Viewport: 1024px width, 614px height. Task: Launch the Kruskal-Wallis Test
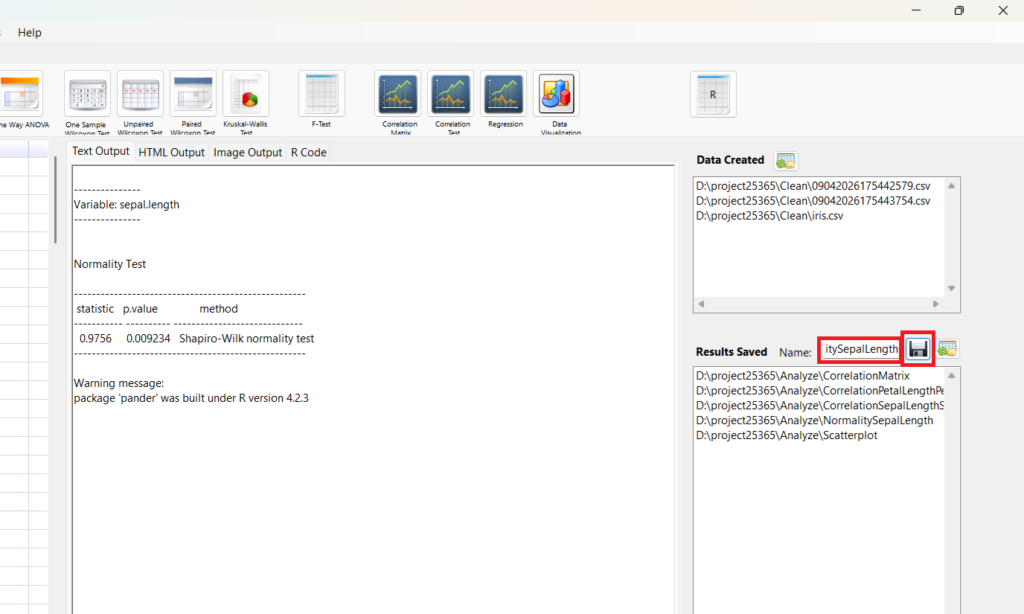pos(245,94)
